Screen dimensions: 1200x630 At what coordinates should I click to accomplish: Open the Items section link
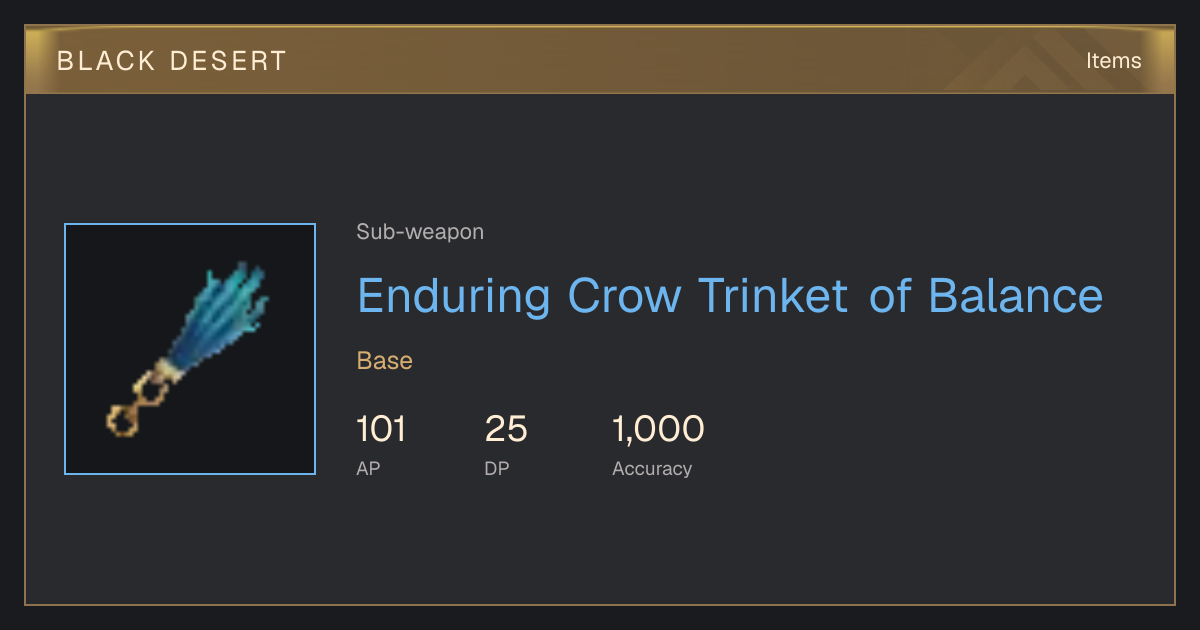(x=1113, y=60)
